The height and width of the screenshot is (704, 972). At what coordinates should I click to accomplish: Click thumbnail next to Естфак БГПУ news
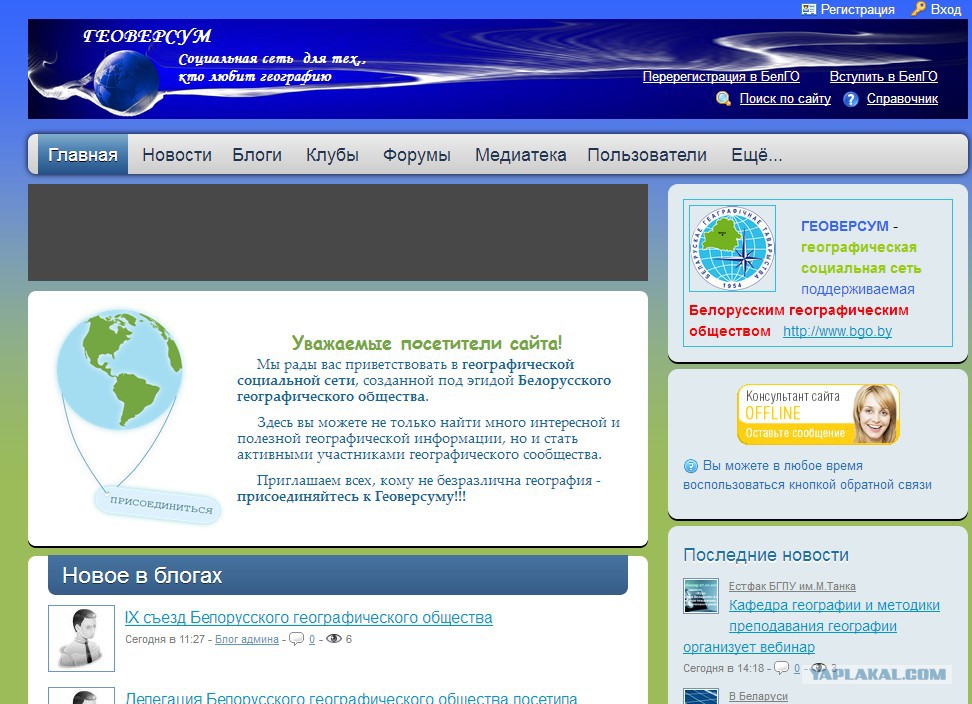pos(700,596)
